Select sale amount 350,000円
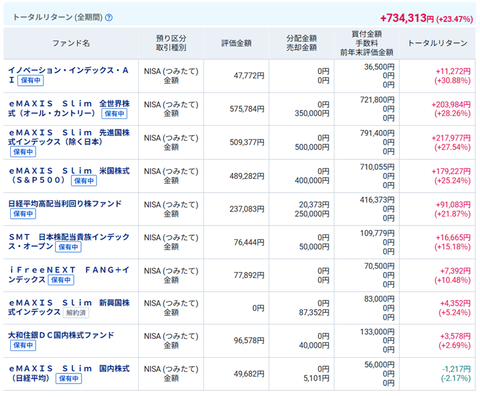The width and height of the screenshot is (480, 397). (x=312, y=114)
